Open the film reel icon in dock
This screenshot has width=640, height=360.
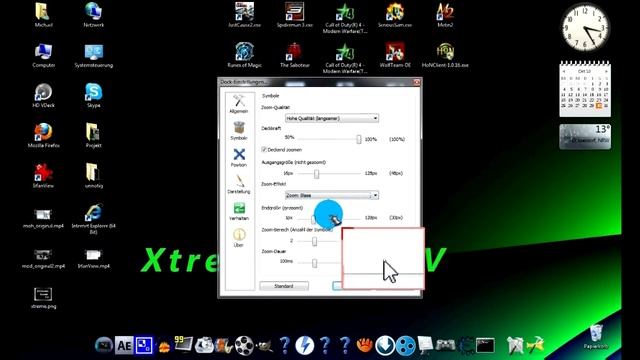pyautogui.click(x=244, y=346)
